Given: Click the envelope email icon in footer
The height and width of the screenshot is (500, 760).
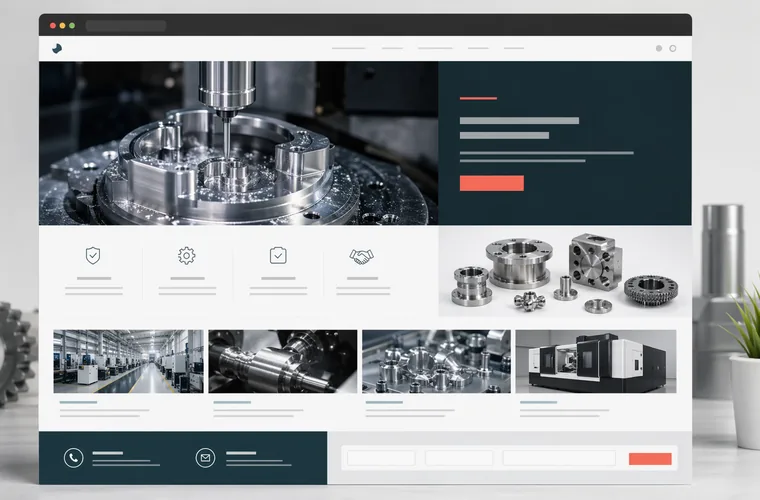Looking at the screenshot, I should (x=206, y=458).
